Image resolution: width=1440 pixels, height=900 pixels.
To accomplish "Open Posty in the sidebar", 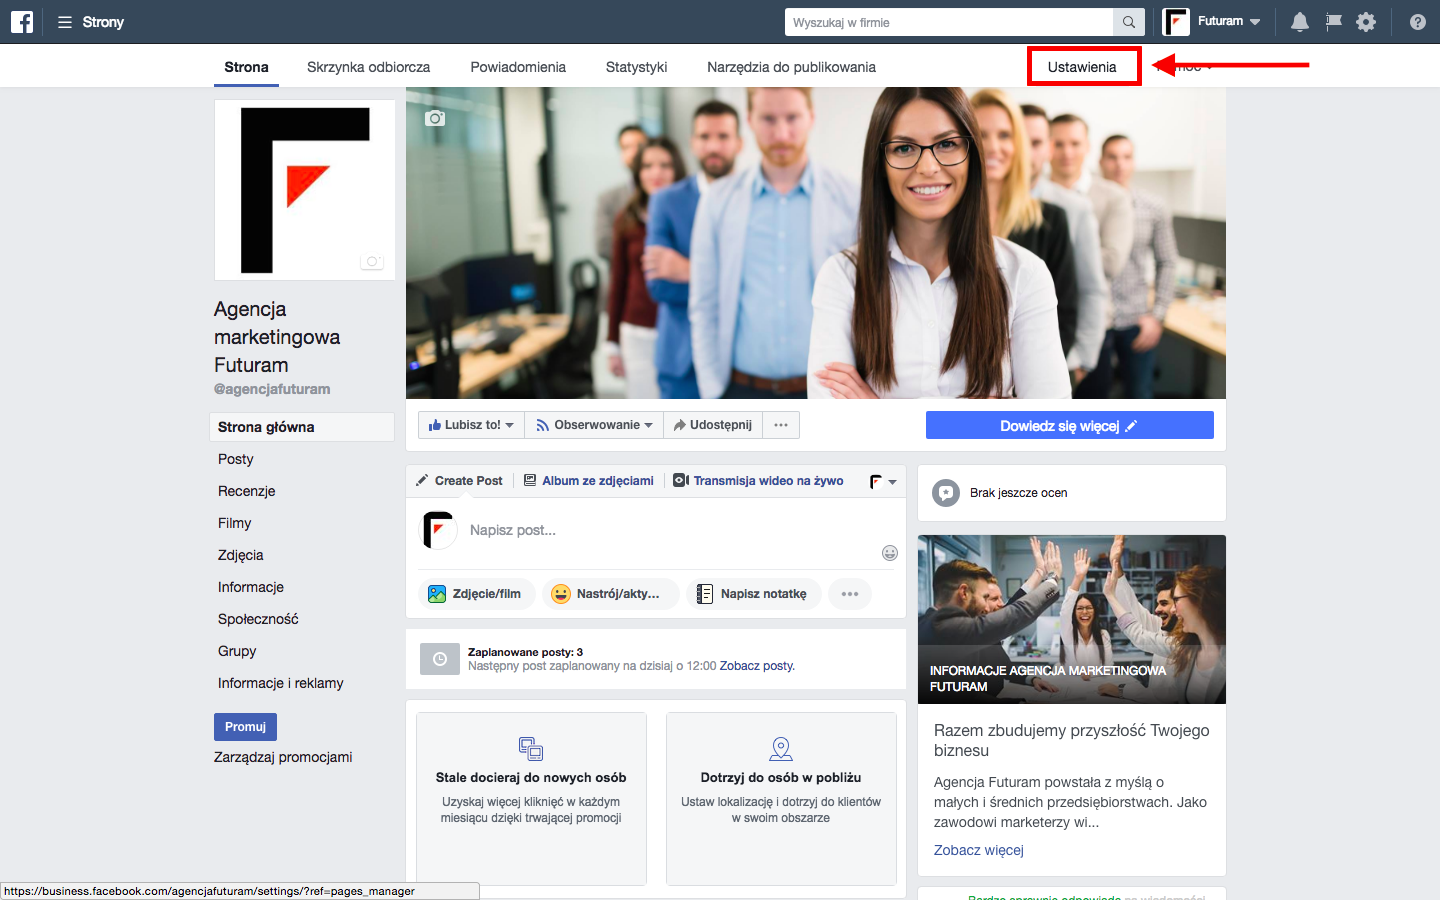I will [x=236, y=459].
